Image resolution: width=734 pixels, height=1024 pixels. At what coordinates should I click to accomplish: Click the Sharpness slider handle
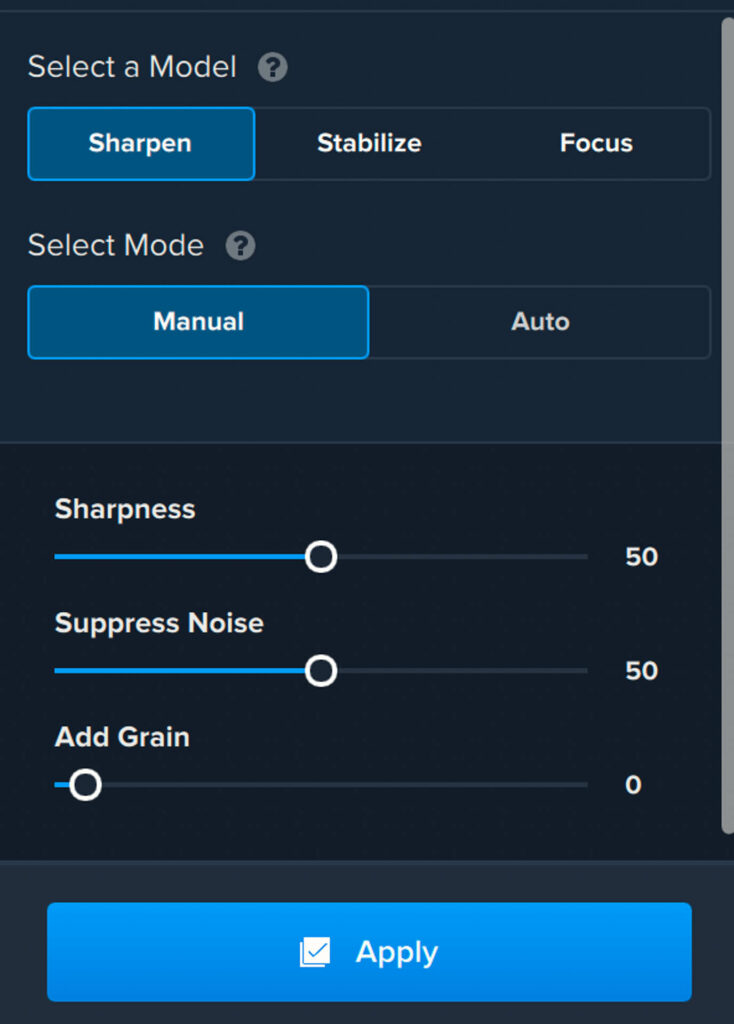tap(321, 557)
